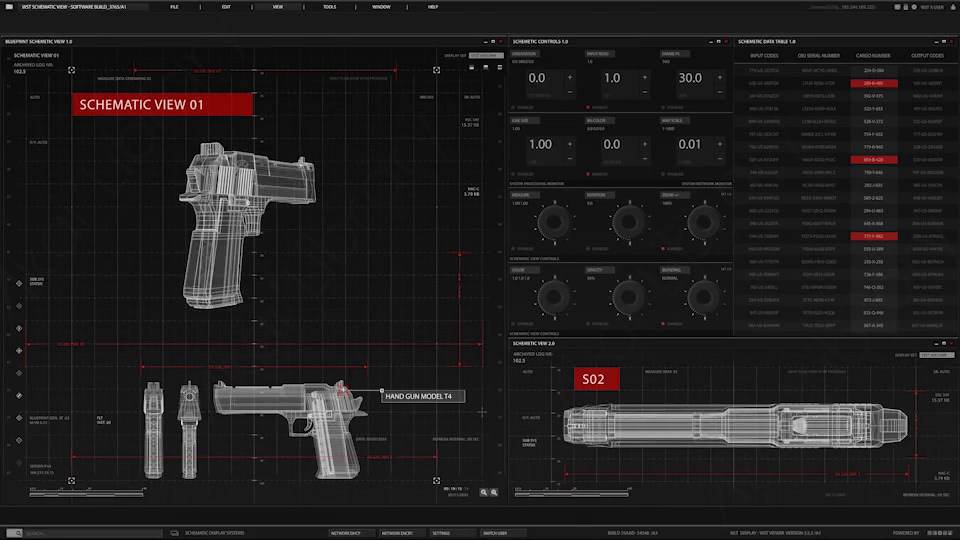Click the Network Encry. button

[x=402, y=533]
